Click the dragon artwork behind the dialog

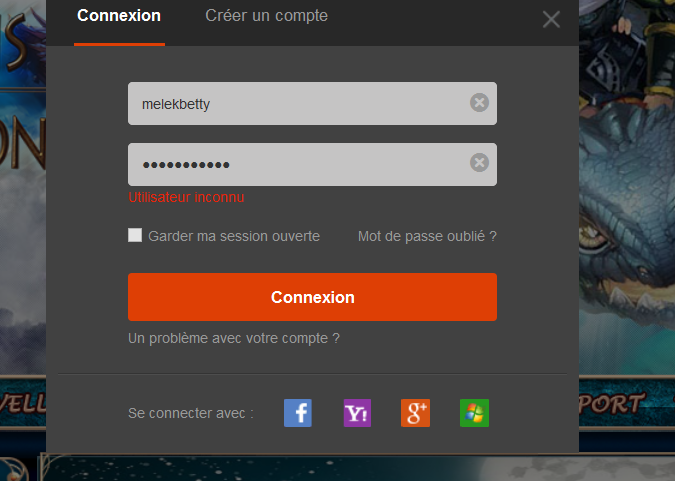[x=625, y=250]
